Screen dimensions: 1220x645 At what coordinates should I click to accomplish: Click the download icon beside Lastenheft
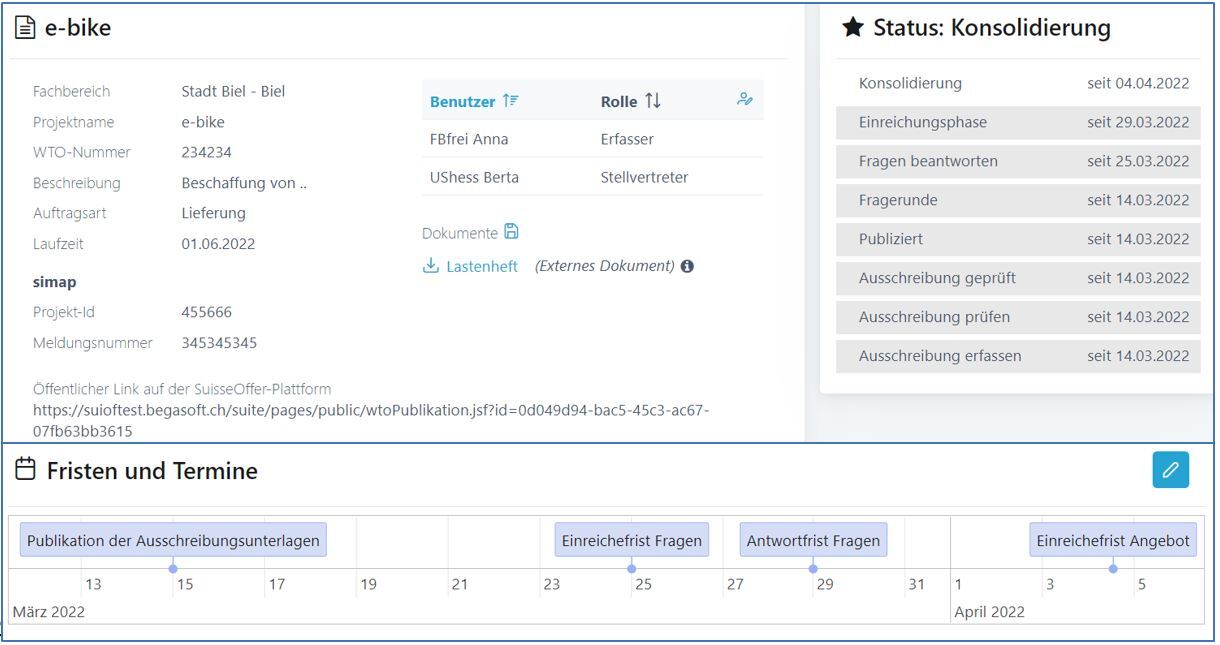tap(431, 266)
